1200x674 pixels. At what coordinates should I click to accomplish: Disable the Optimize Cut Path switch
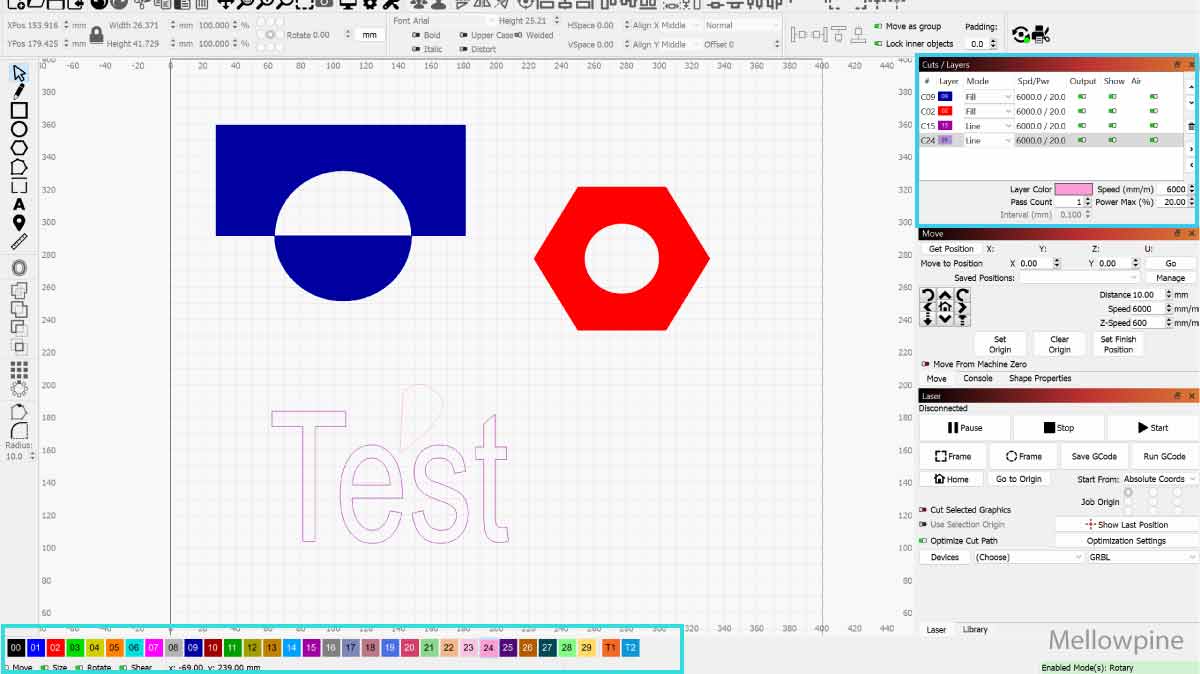click(924, 541)
